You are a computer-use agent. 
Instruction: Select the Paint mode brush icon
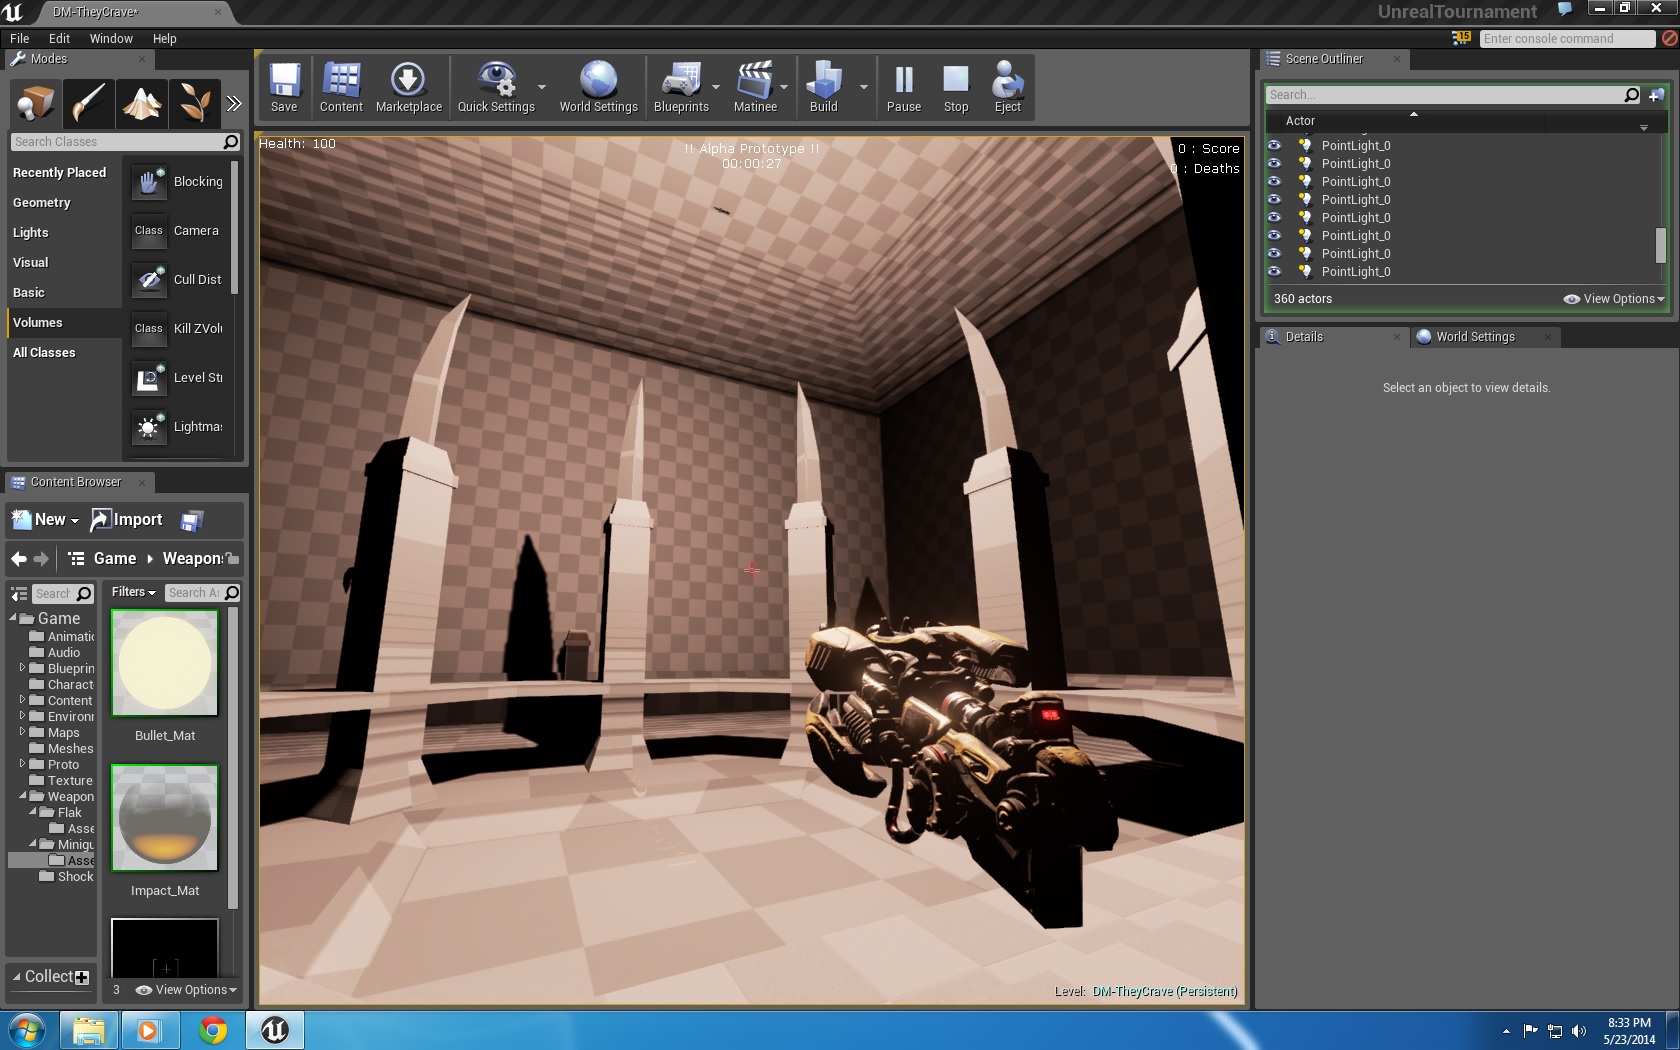88,102
